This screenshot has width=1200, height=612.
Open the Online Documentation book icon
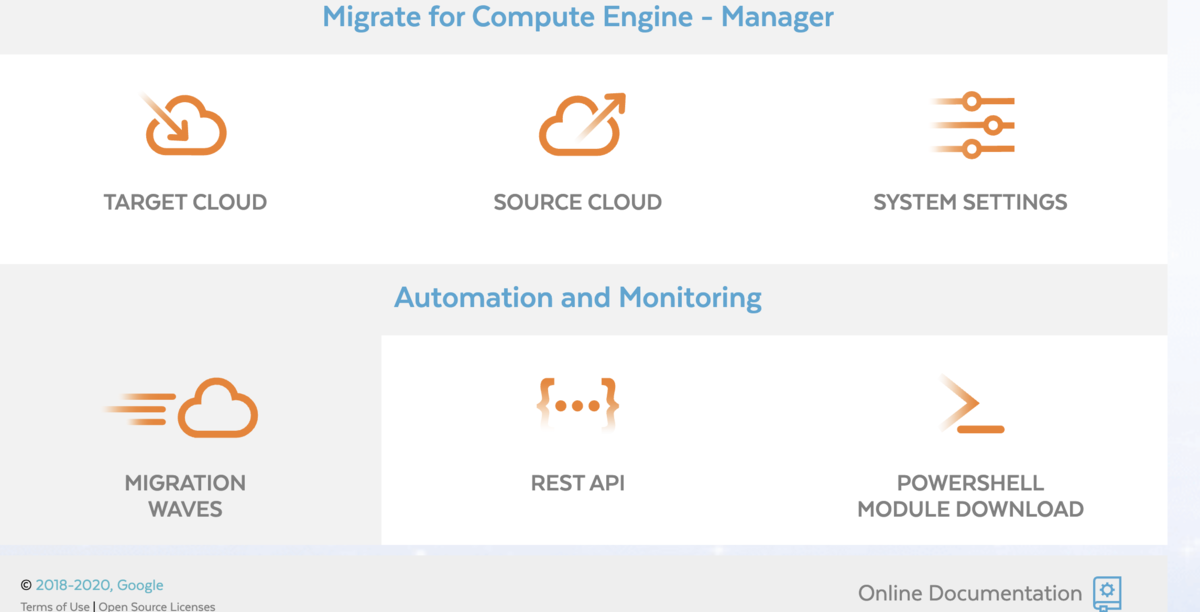coord(1107,591)
